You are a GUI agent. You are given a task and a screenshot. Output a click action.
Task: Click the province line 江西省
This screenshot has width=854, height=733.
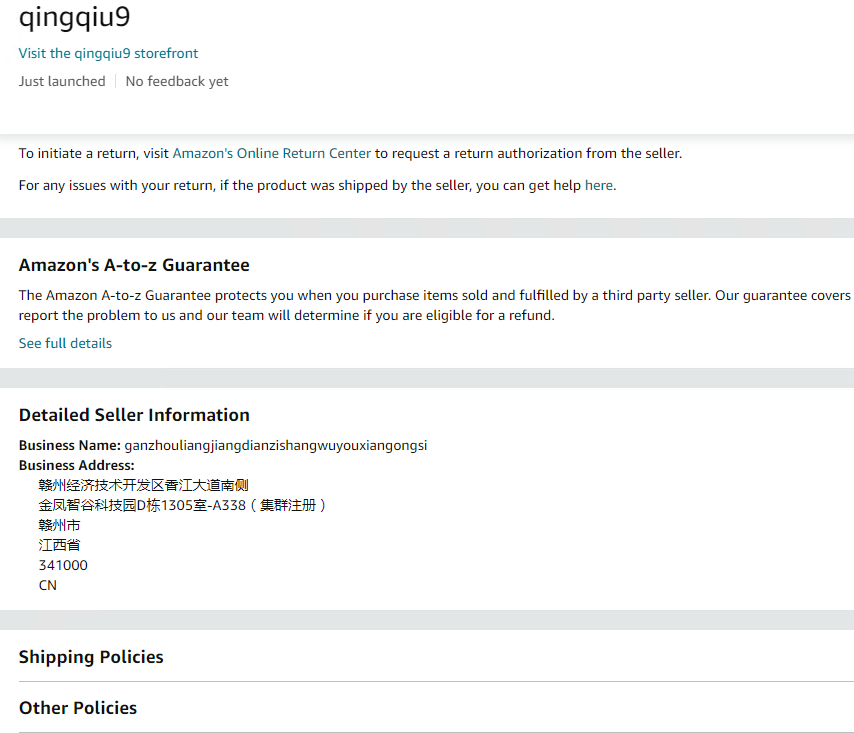coord(59,545)
